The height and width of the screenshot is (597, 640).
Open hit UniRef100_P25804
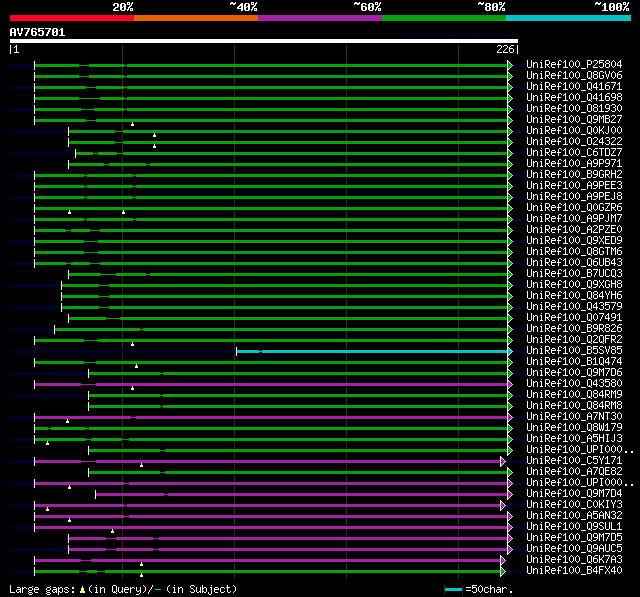574,64
